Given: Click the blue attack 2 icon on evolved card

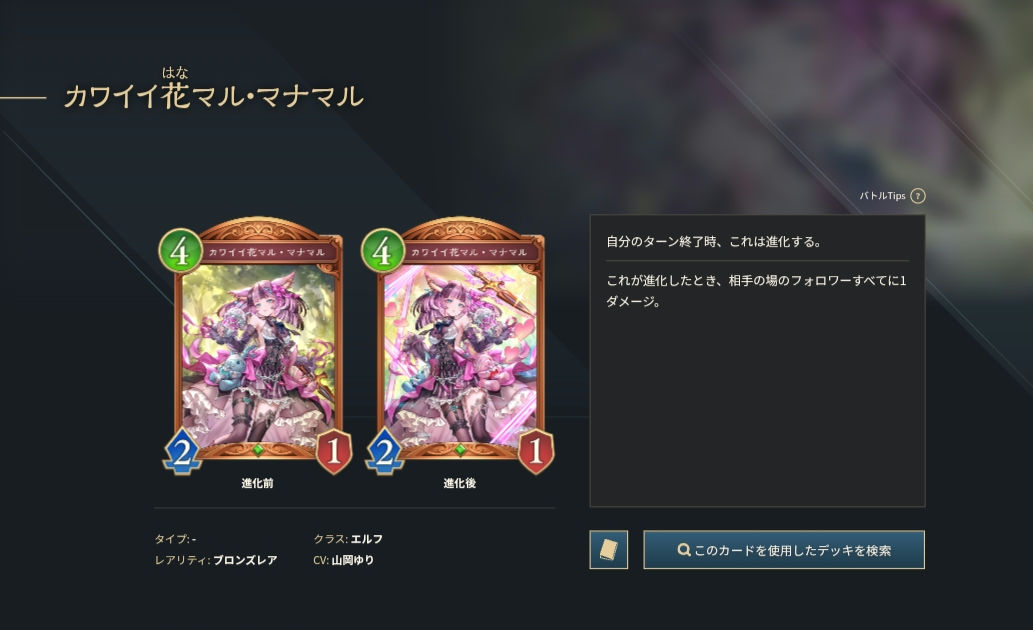Looking at the screenshot, I should pyautogui.click(x=384, y=451).
